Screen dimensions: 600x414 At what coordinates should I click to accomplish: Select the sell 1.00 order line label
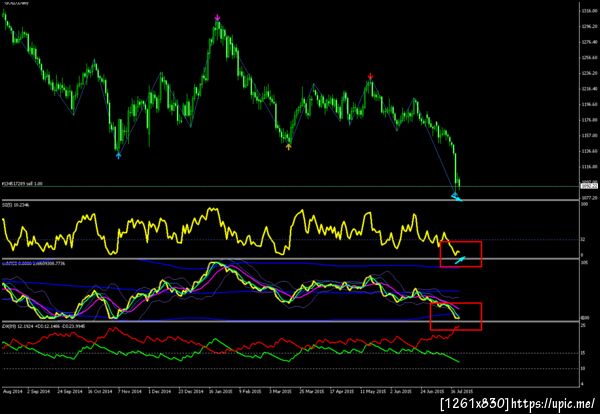coord(22,184)
